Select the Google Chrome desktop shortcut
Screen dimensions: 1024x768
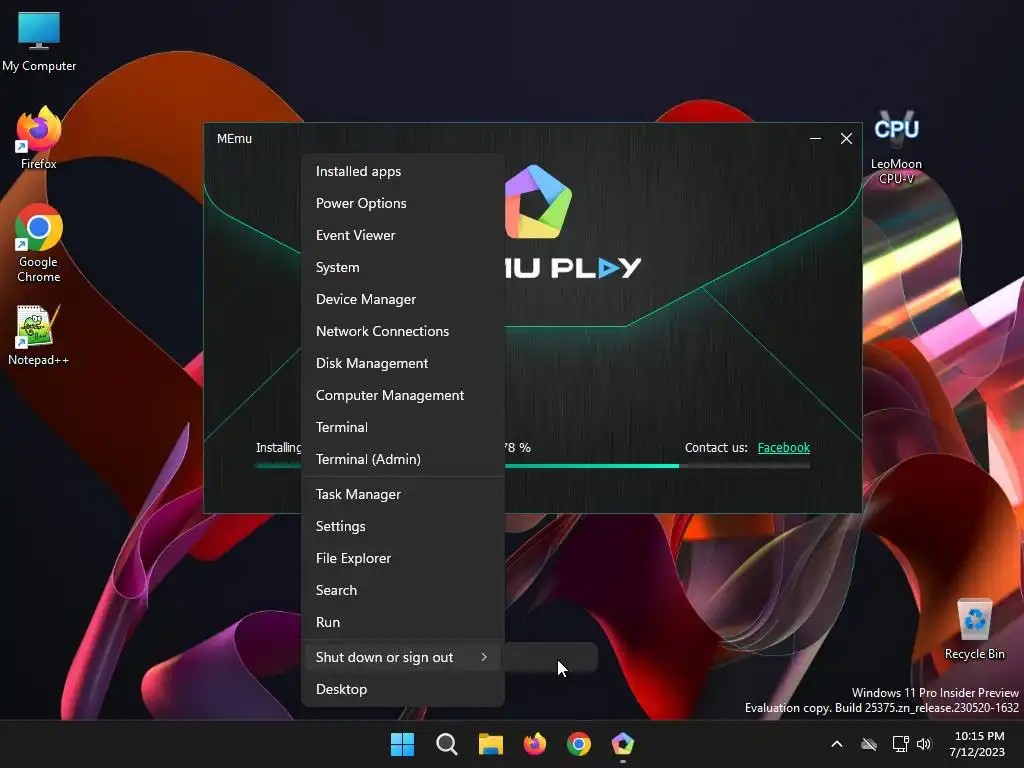click(39, 244)
